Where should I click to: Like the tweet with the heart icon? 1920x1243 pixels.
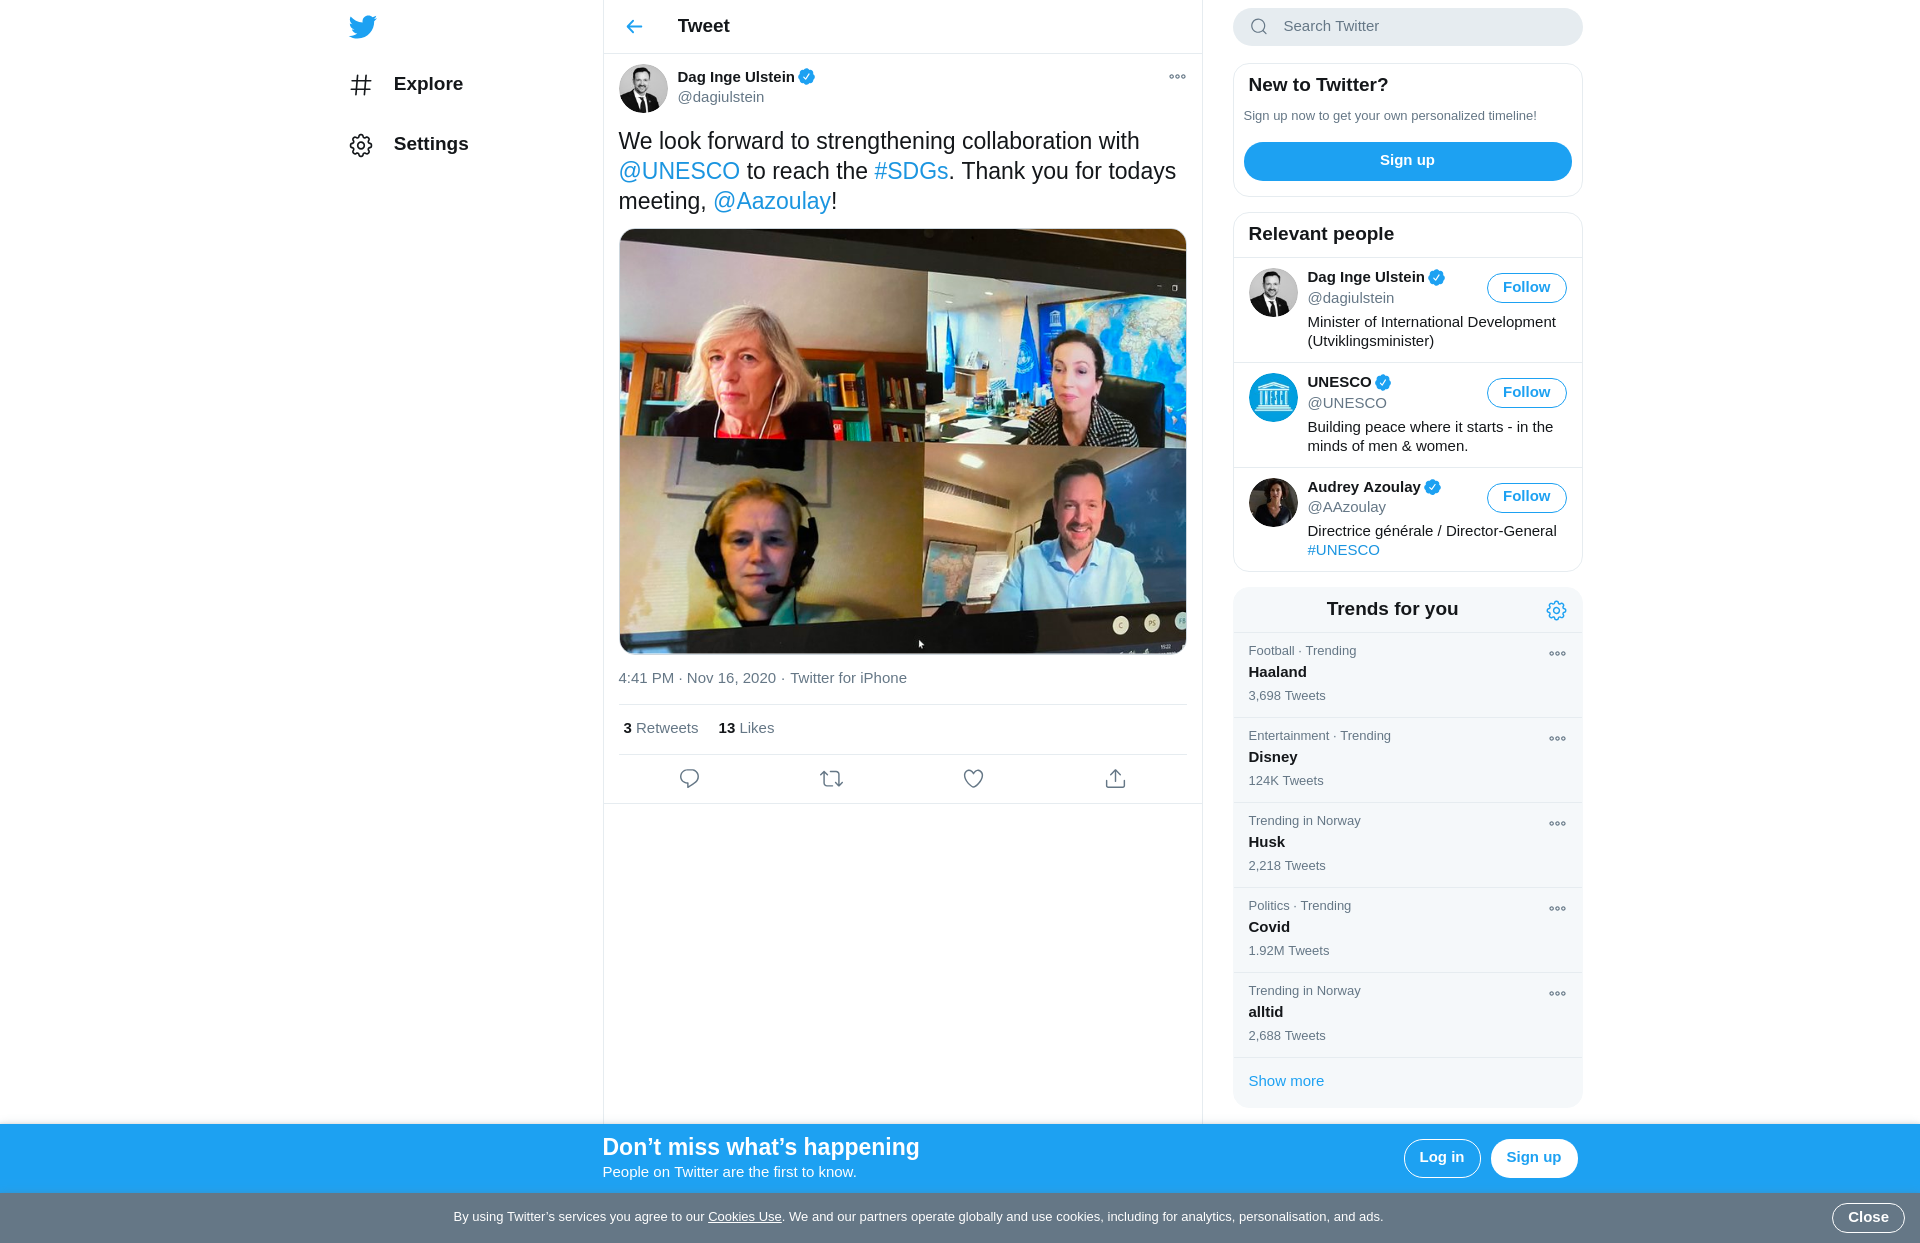[x=973, y=778]
